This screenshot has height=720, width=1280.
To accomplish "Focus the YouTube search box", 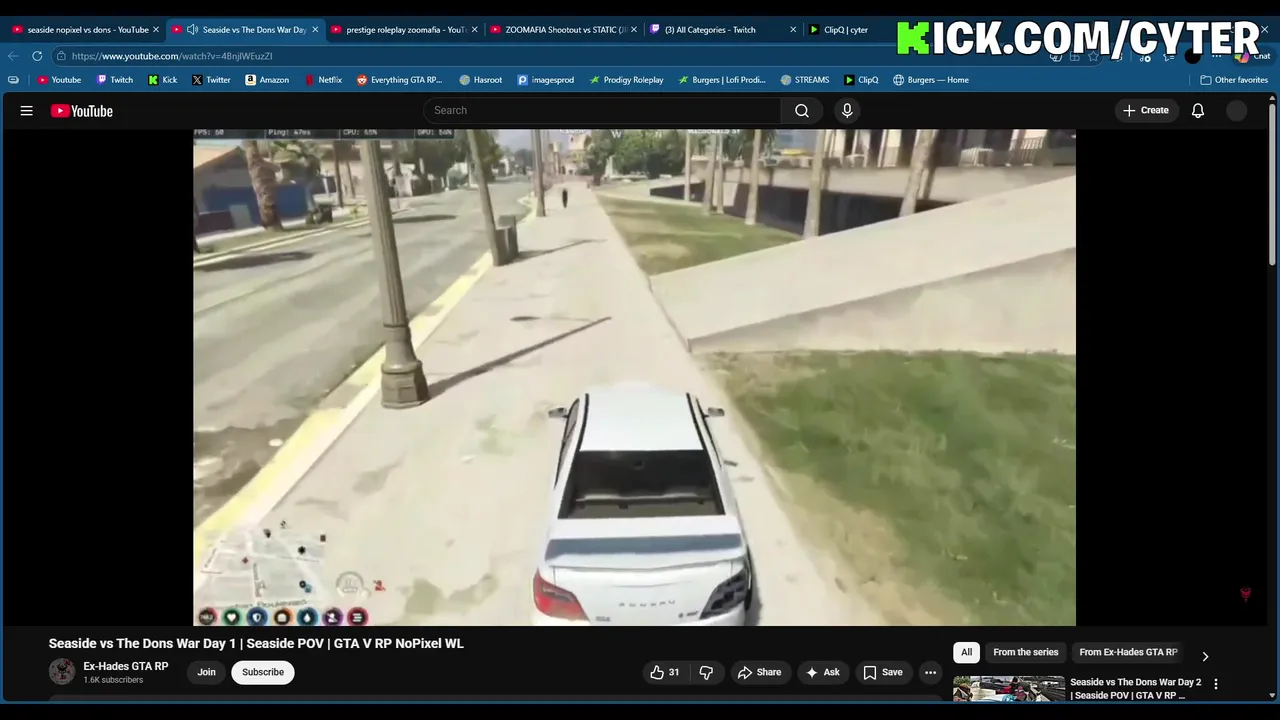I will tap(602, 111).
